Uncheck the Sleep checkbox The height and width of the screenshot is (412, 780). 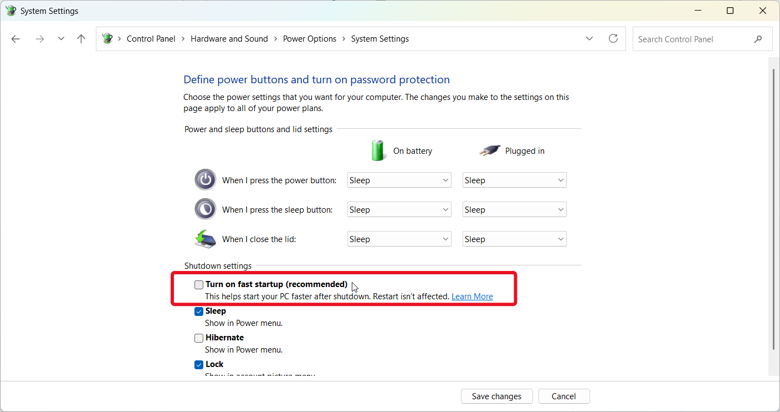tap(198, 311)
